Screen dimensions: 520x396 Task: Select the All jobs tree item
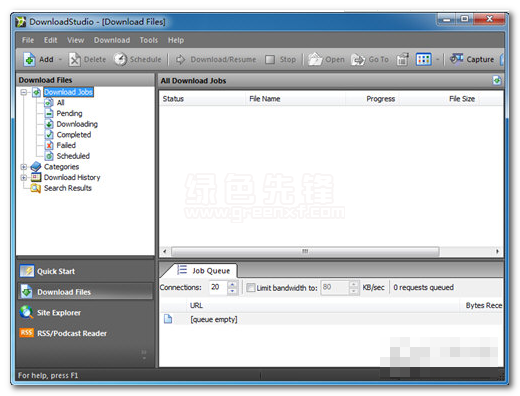coord(60,103)
